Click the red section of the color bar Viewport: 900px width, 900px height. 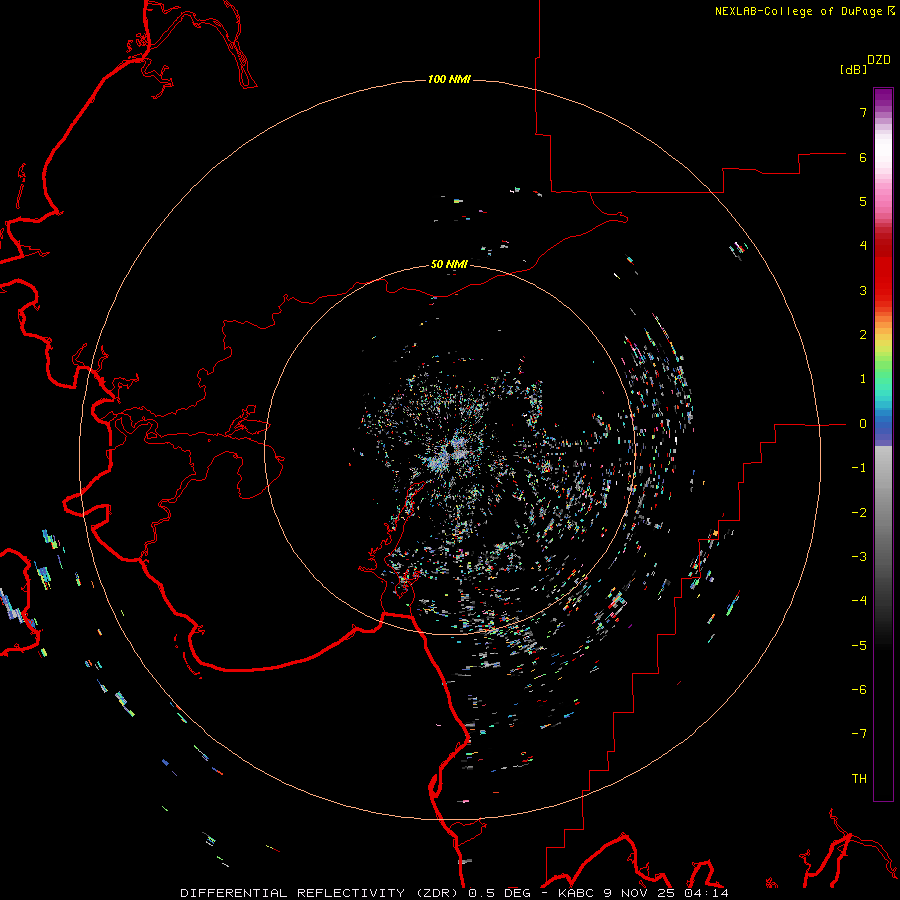[883, 270]
